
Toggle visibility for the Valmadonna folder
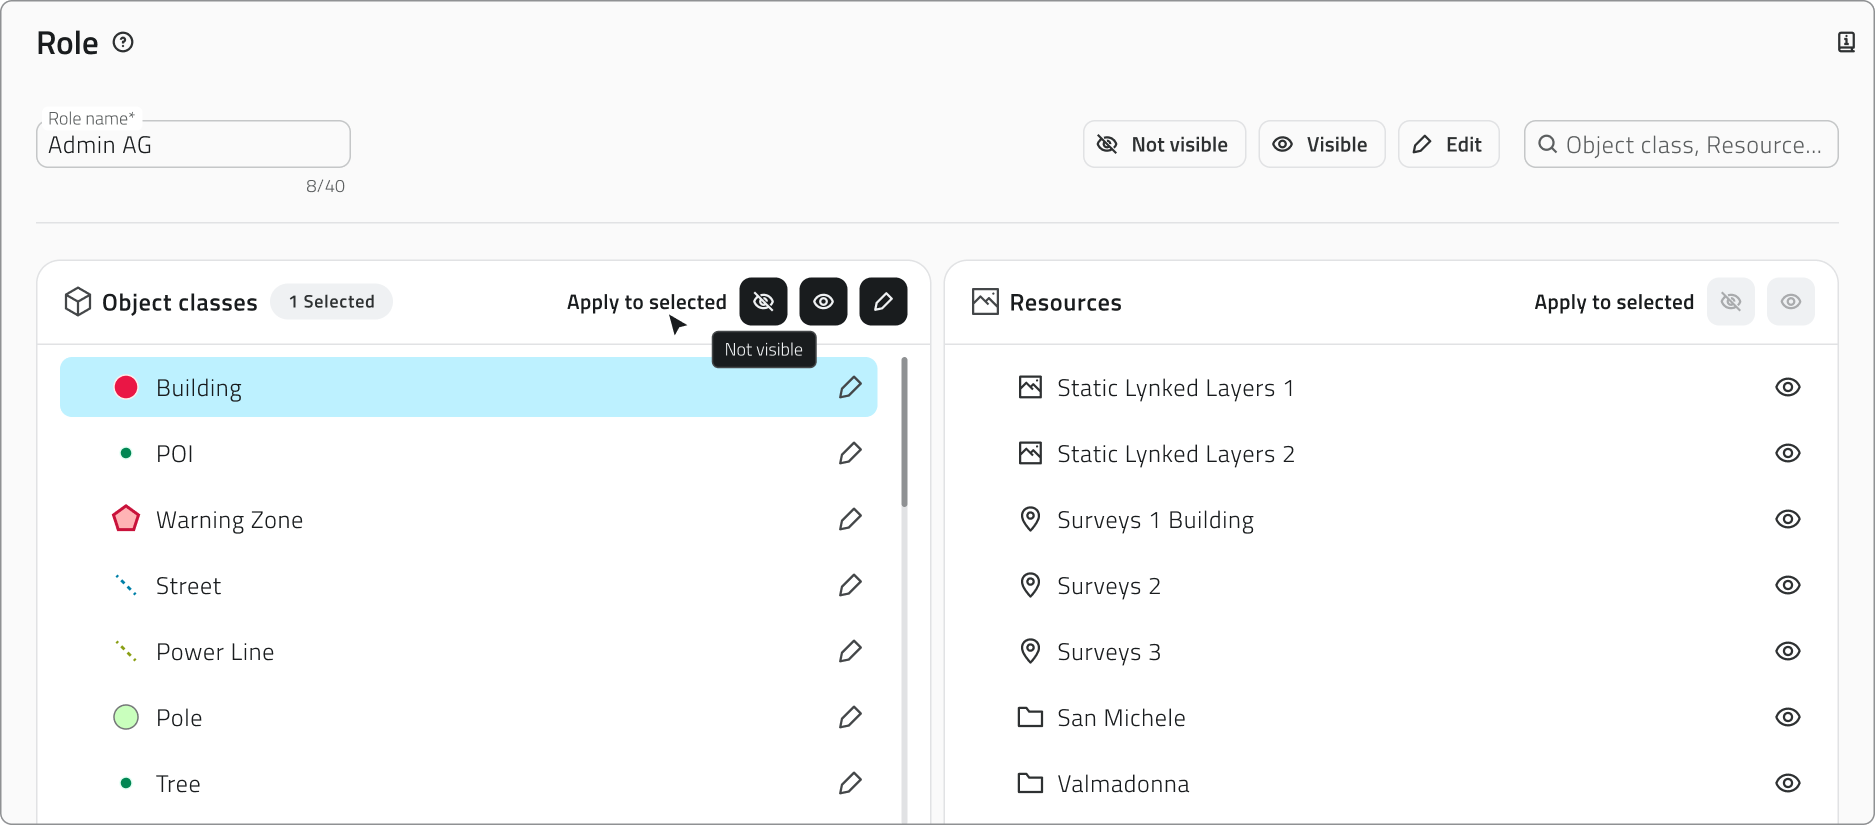1787,783
